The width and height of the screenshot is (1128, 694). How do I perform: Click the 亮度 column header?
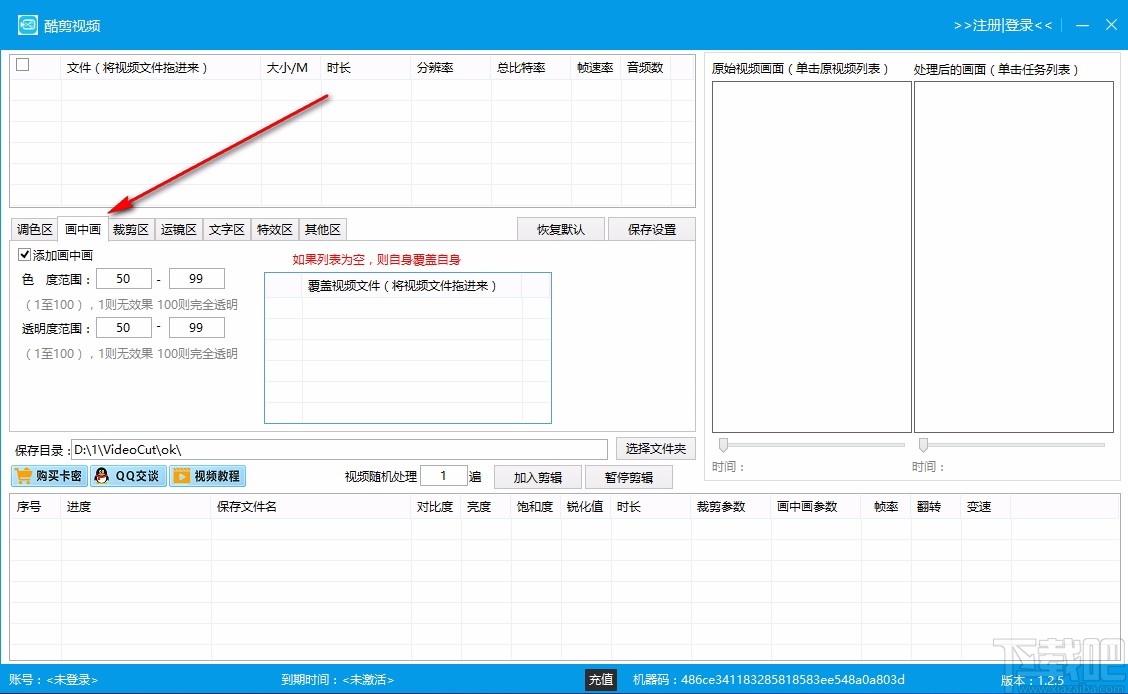tap(486, 507)
